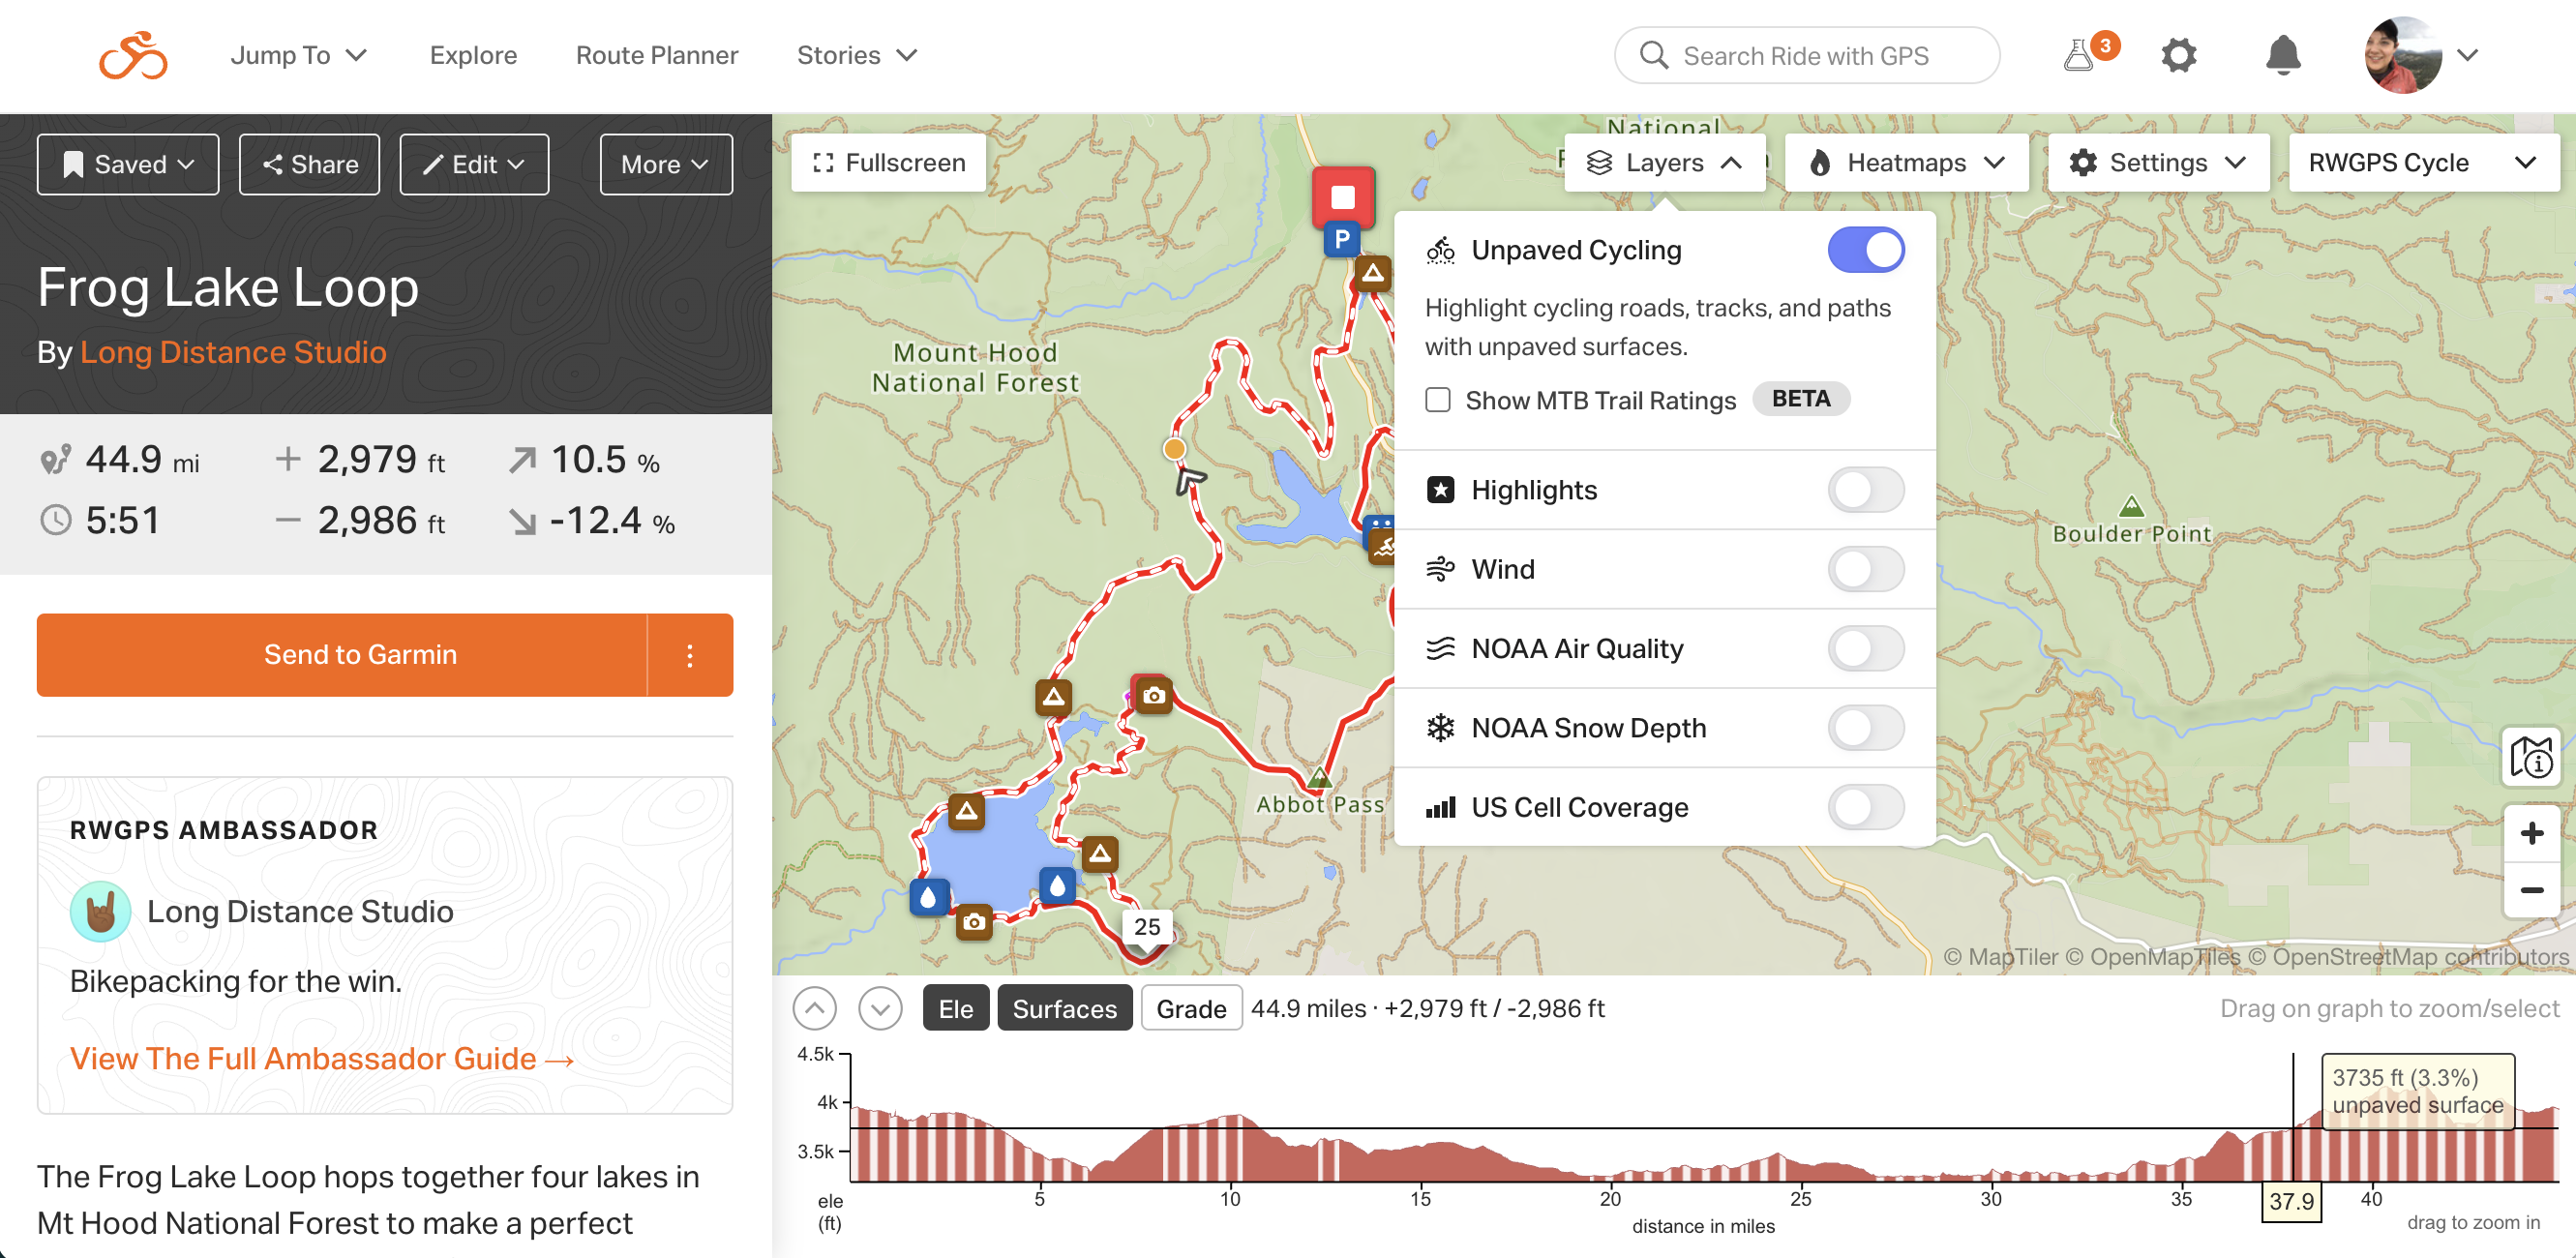Click the red route end marker
2576x1258 pixels.
point(1342,197)
